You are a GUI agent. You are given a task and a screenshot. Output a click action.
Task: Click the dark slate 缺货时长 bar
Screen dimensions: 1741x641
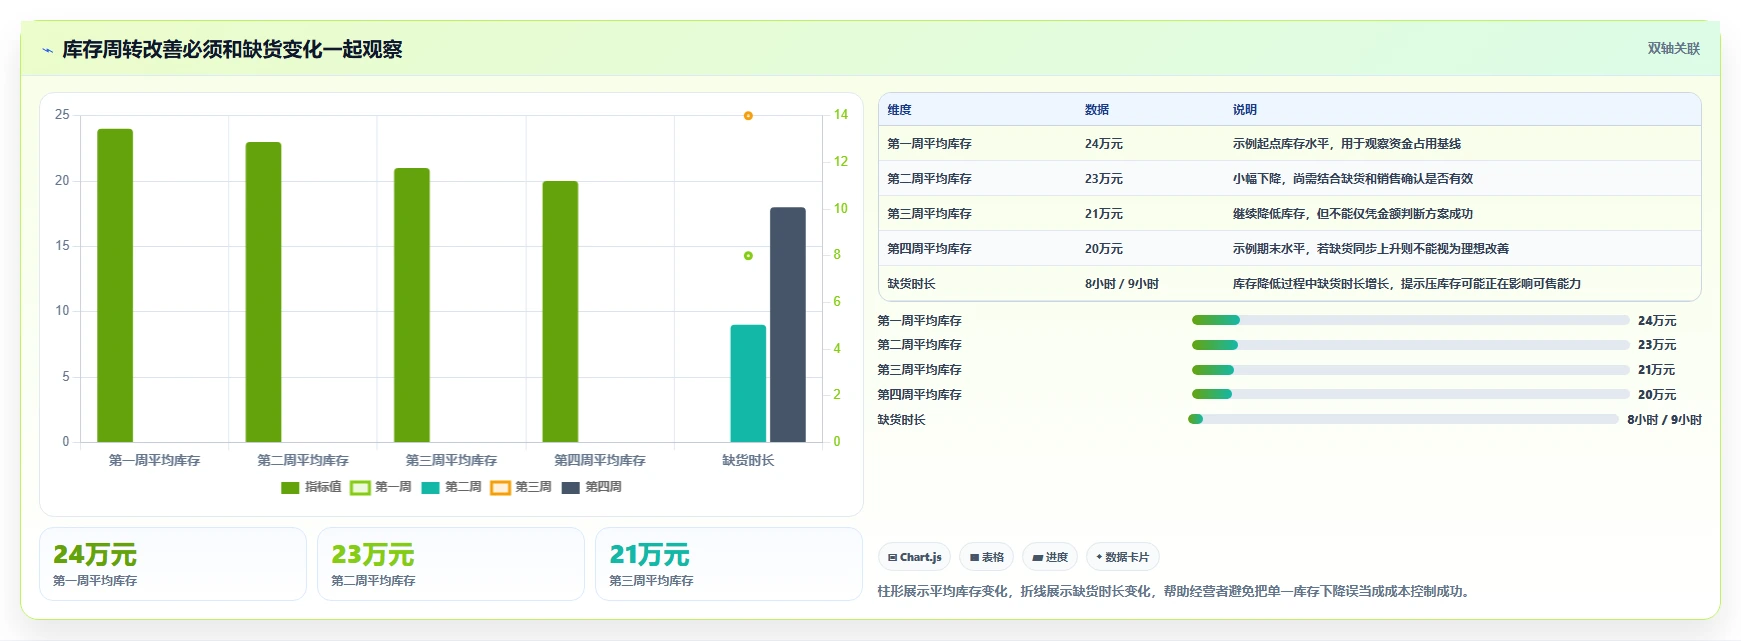click(x=788, y=324)
